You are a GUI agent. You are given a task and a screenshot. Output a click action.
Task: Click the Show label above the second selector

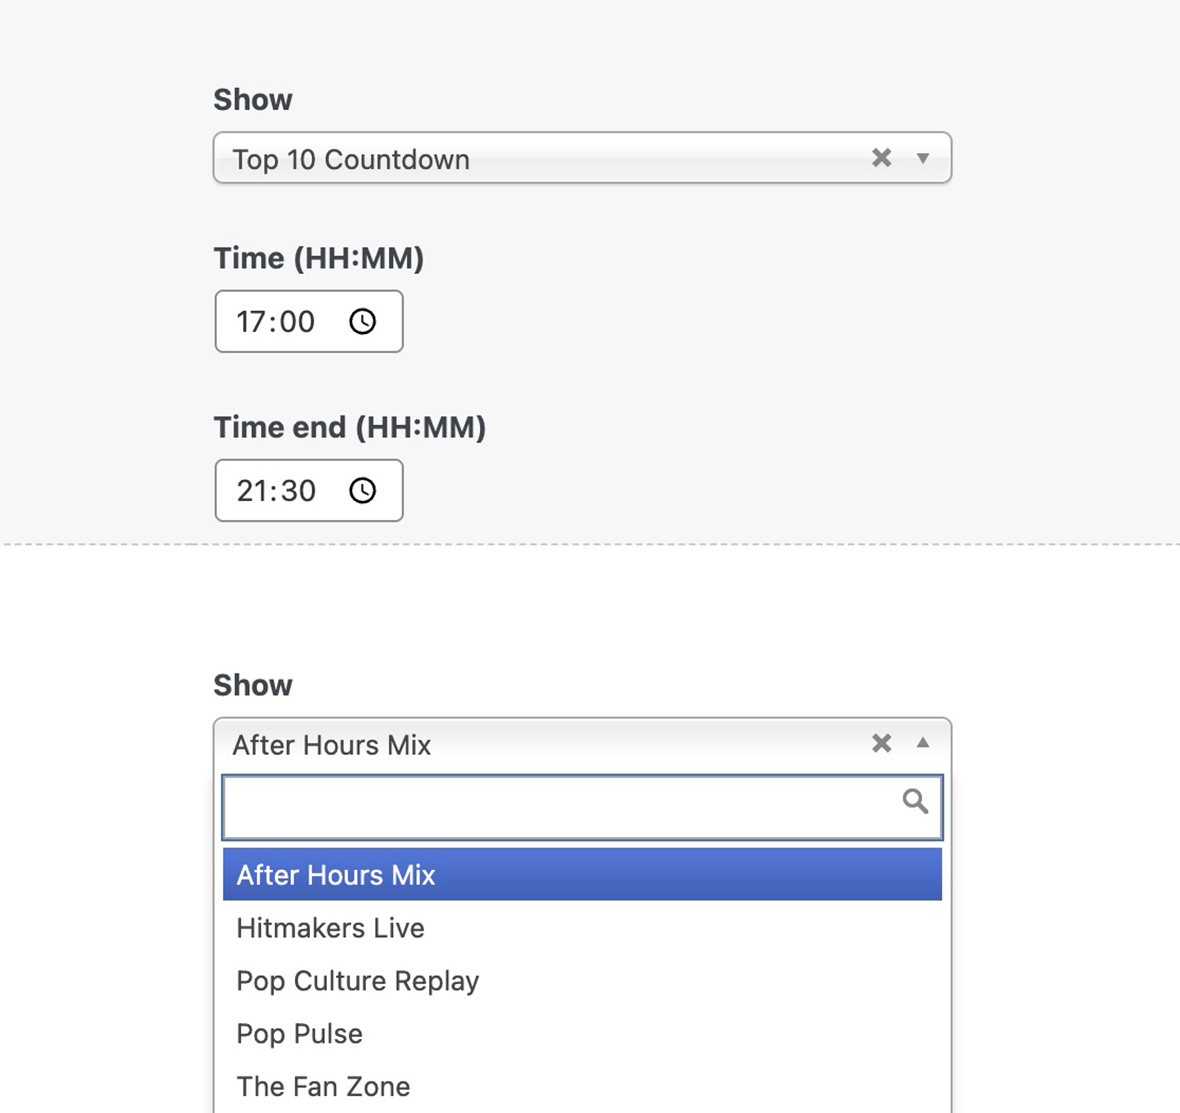[x=252, y=684]
